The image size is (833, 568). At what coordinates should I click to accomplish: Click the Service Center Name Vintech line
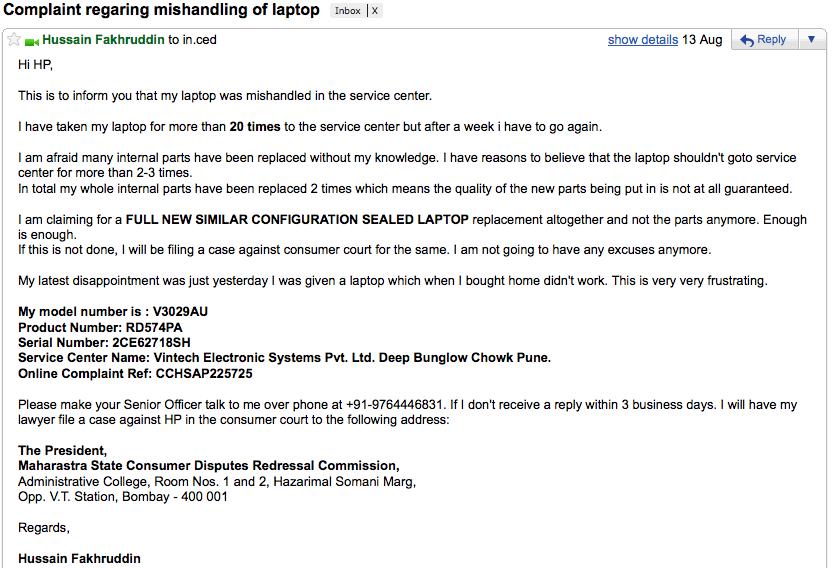click(284, 358)
